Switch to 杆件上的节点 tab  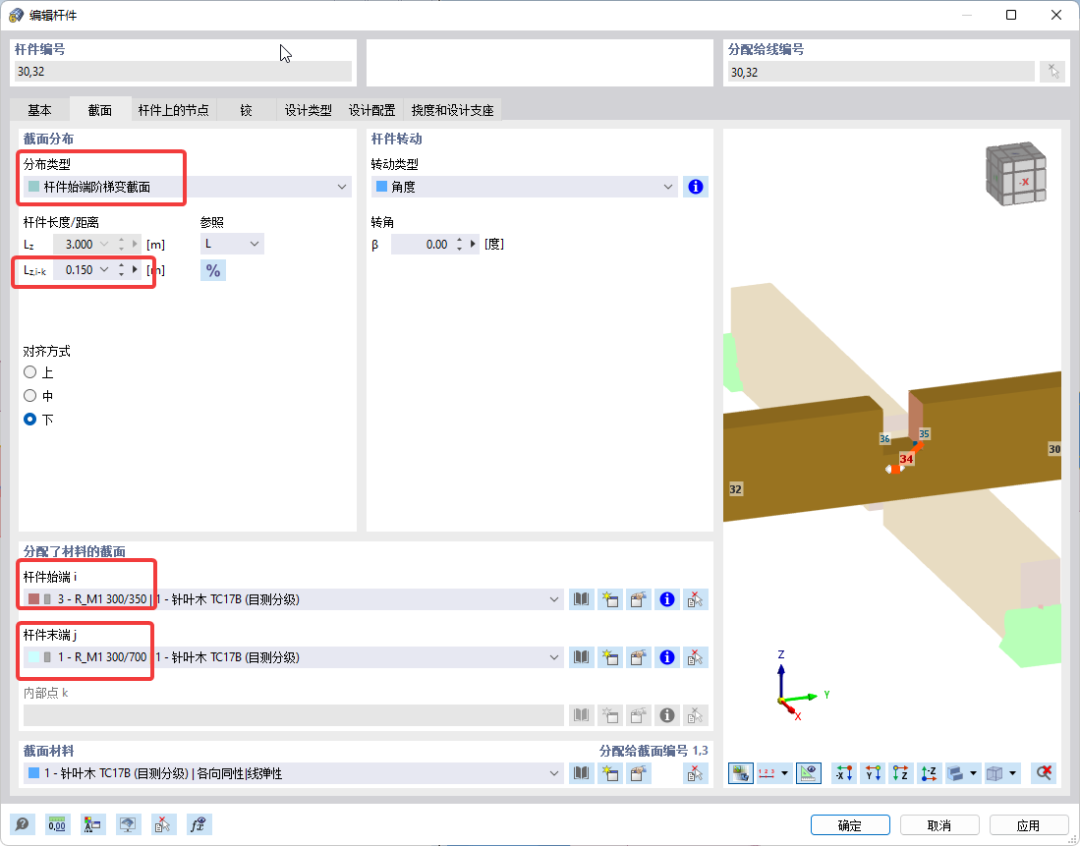click(x=174, y=110)
